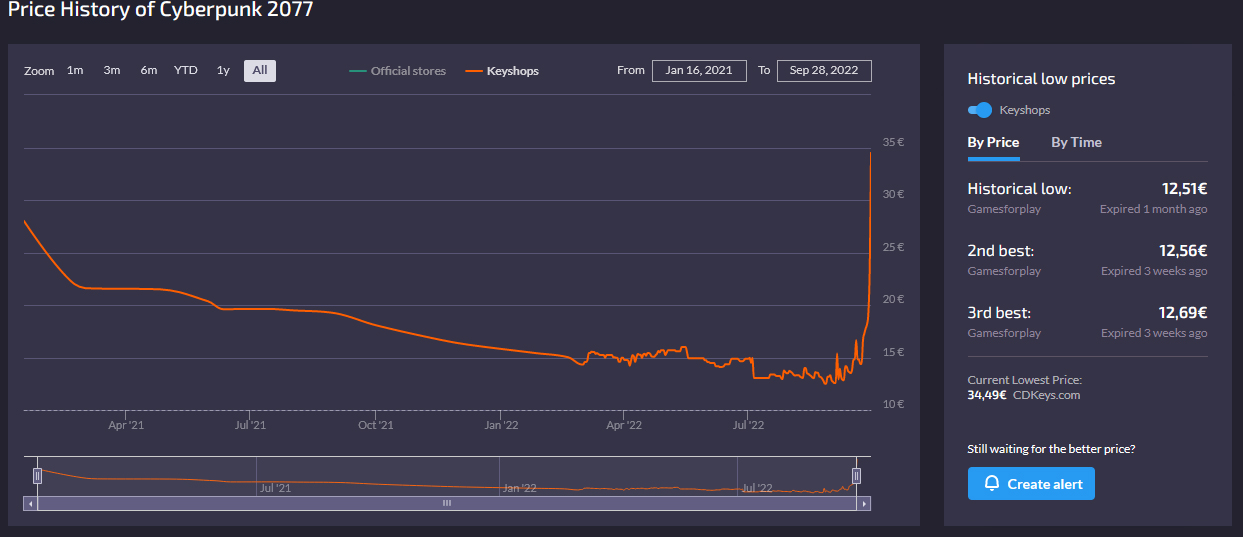Click the 2nd best price 12,56€

click(1183, 250)
